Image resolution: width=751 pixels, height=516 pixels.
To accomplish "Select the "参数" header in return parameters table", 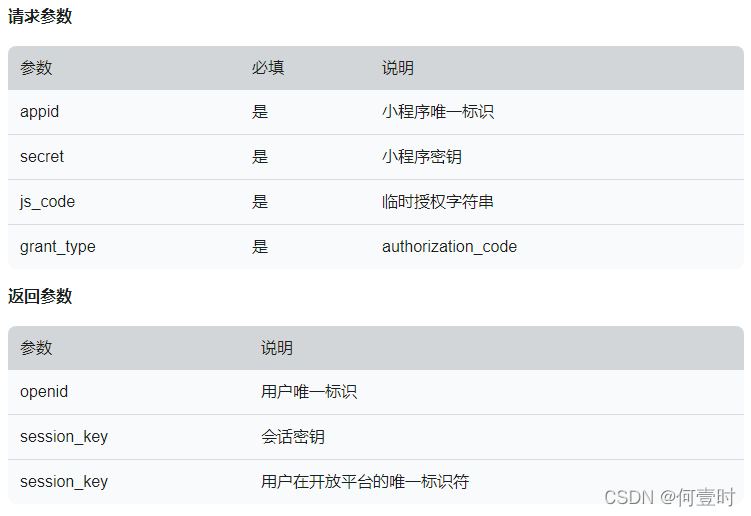I will 36,348.
